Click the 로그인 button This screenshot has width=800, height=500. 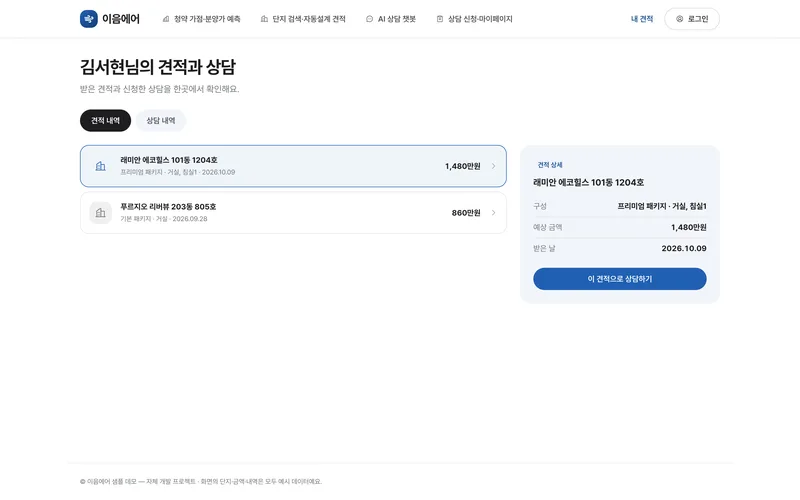tap(692, 19)
